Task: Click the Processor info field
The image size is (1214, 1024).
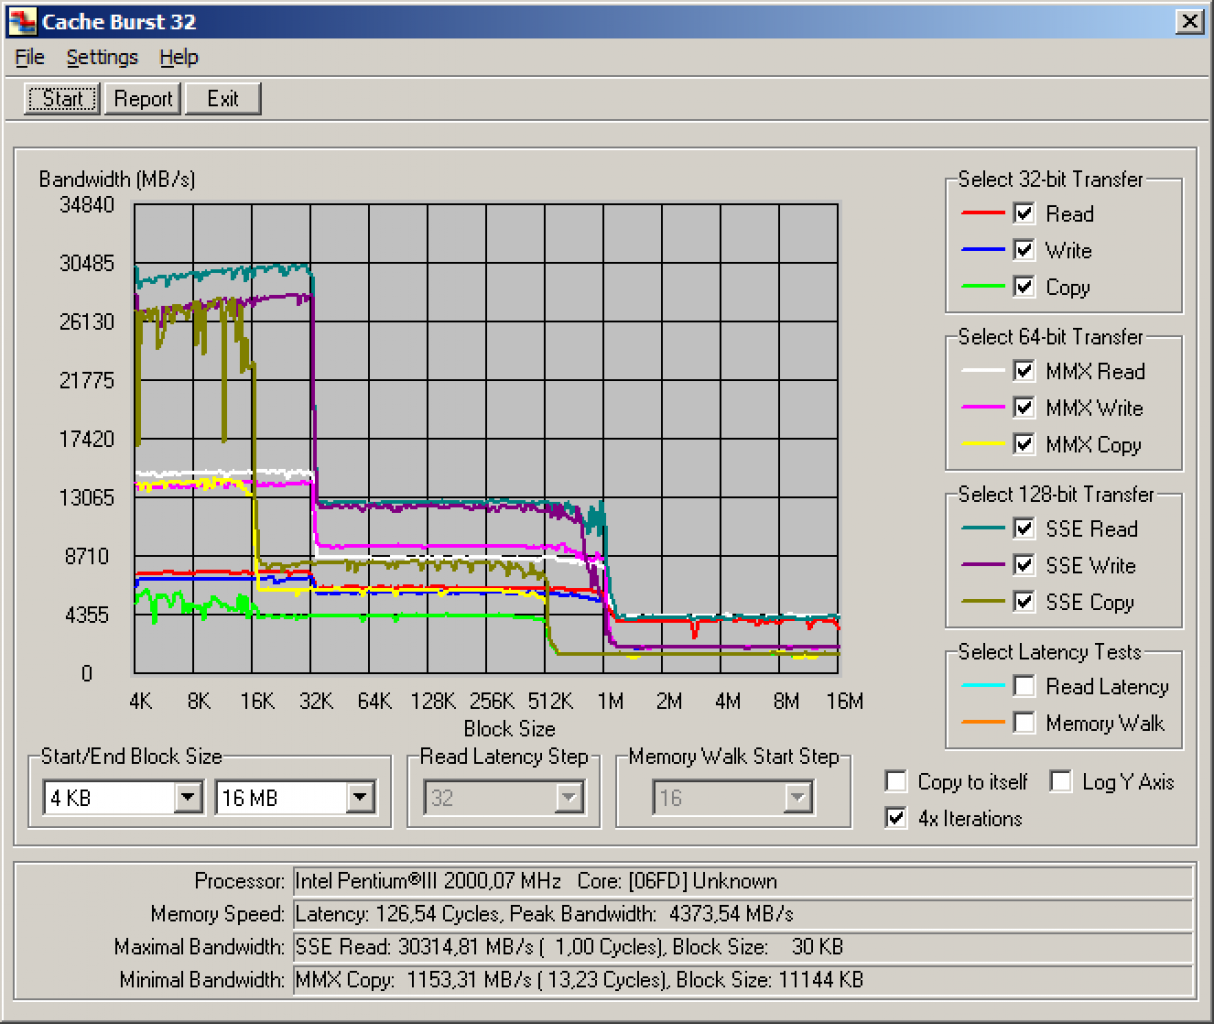Action: [742, 881]
